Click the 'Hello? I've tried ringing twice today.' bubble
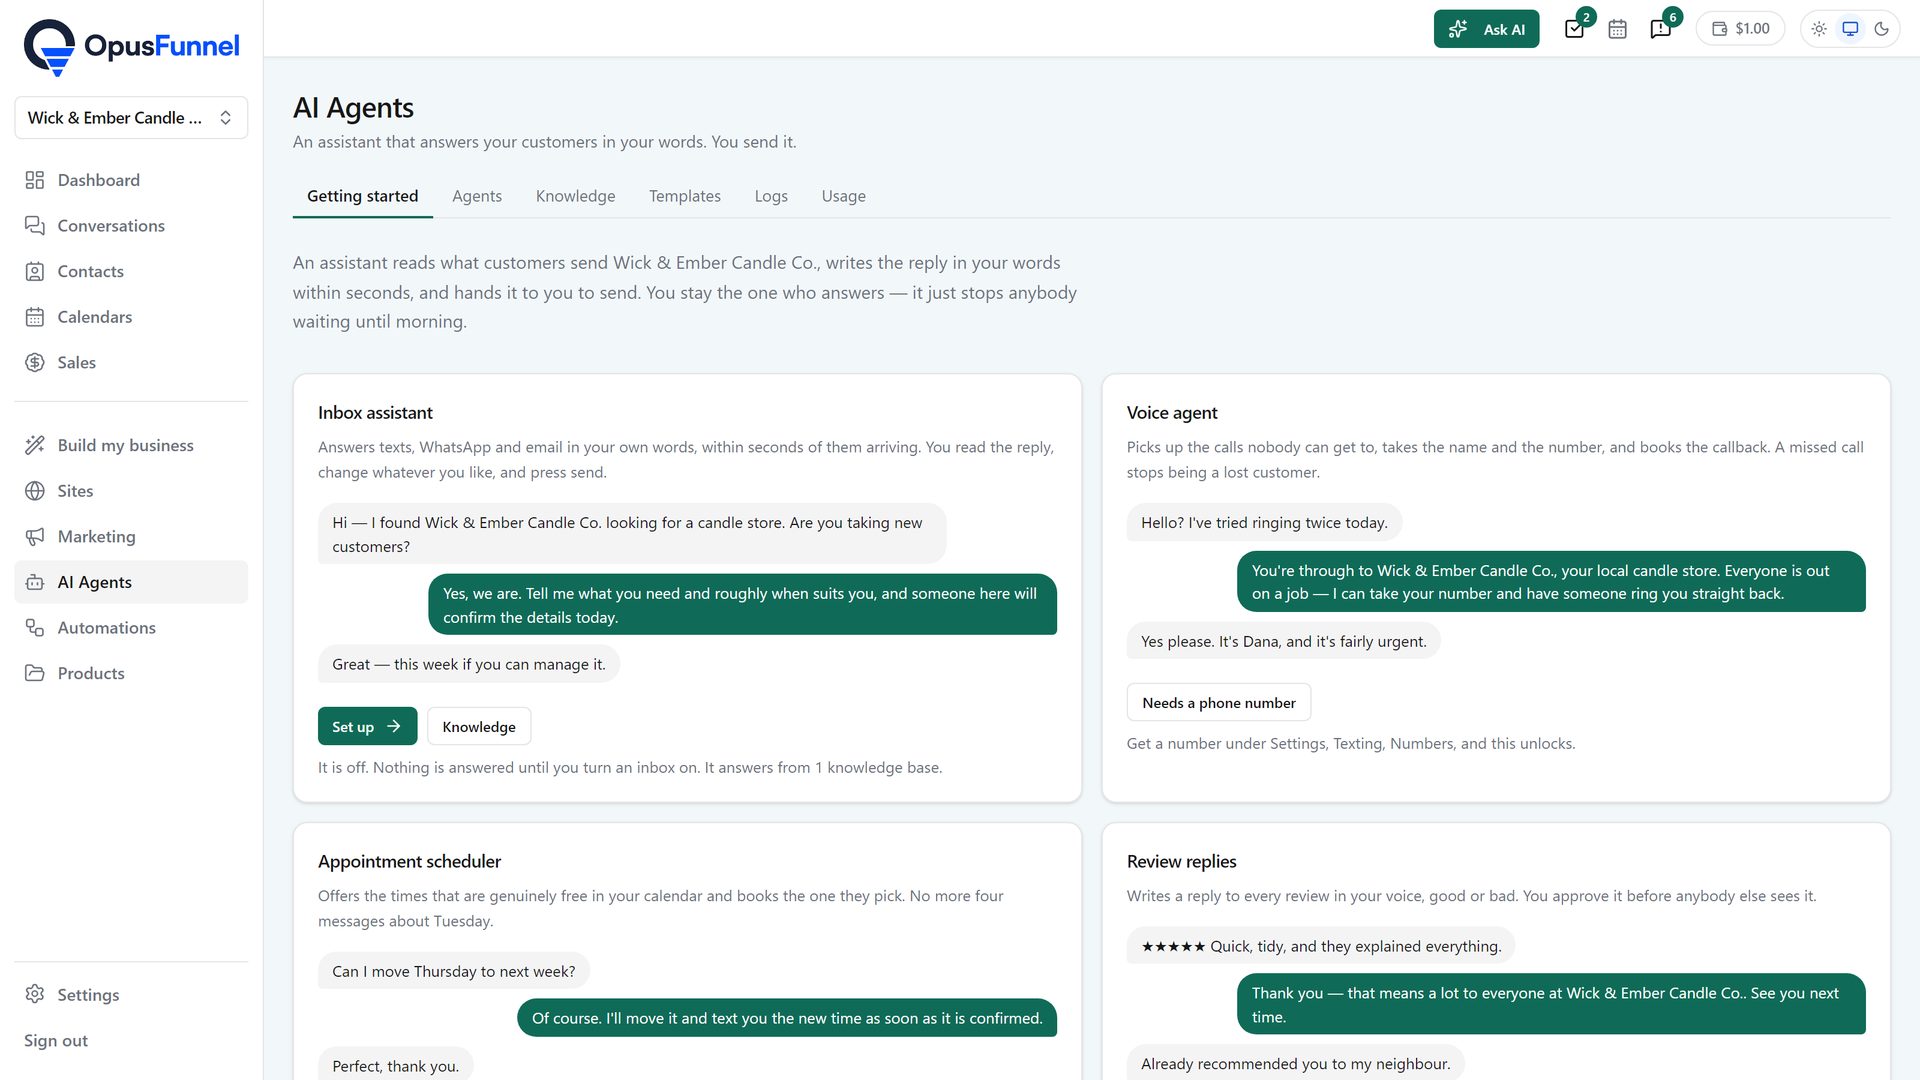The width and height of the screenshot is (1920, 1080). click(1264, 523)
